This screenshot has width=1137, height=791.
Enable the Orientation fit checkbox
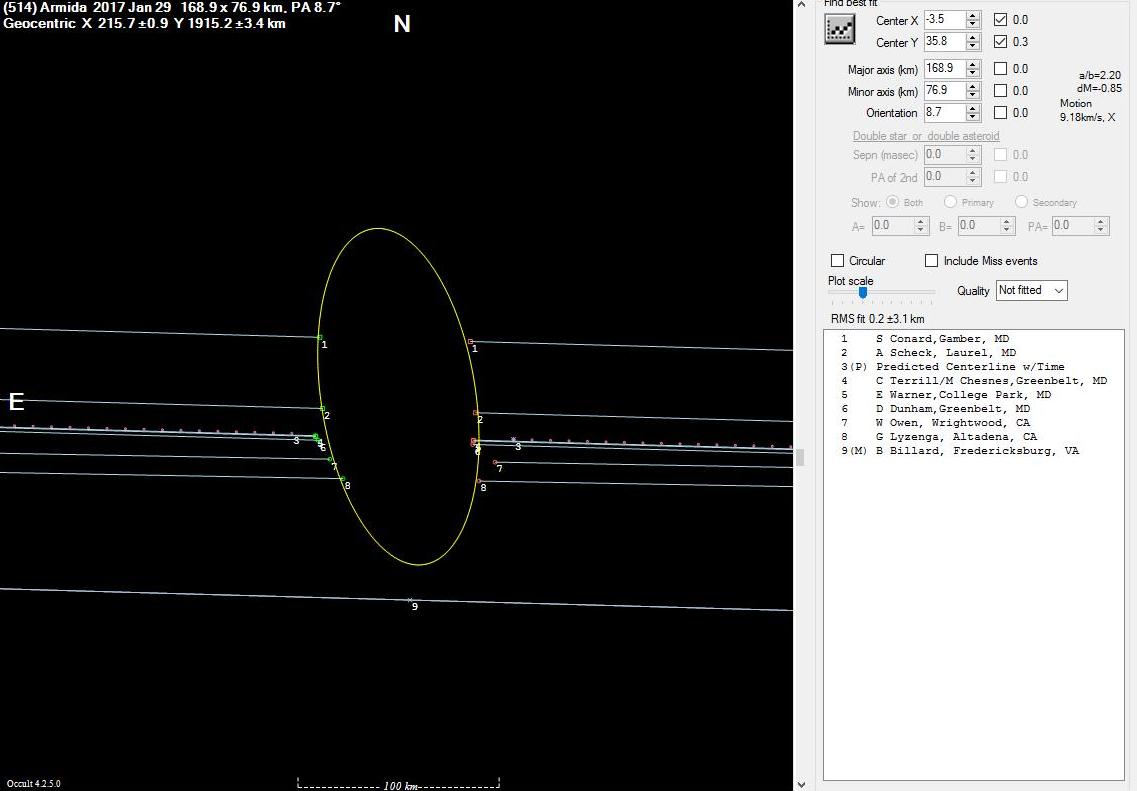coord(1001,113)
